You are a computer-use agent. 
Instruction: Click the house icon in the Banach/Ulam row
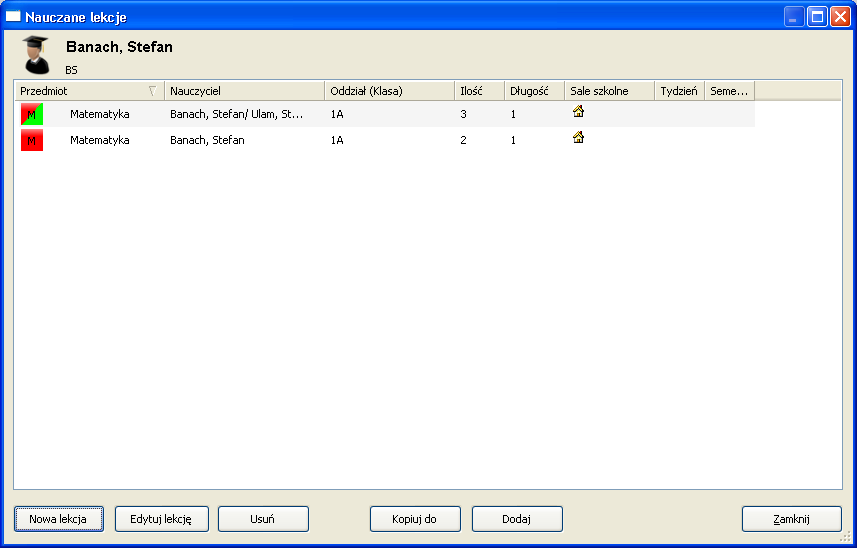pos(578,111)
